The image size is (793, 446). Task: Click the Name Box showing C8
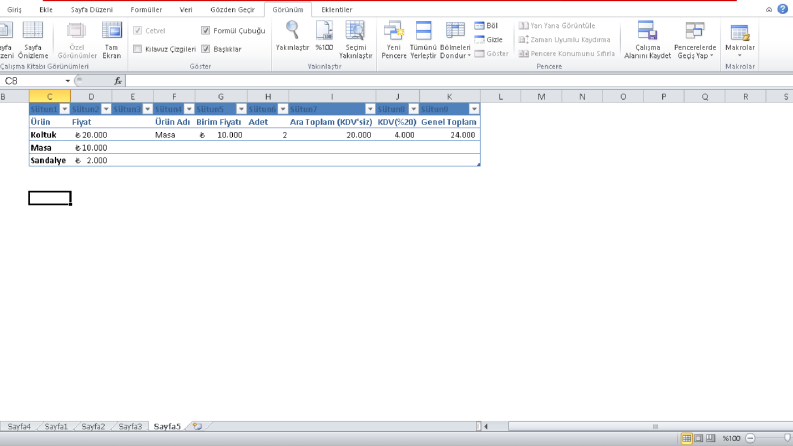[33, 81]
